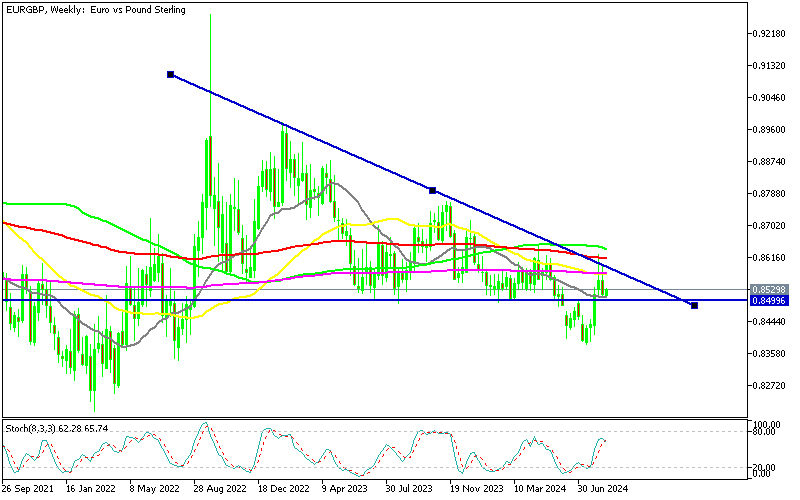Click the 0.87020 price level on axis
Image resolution: width=800 pixels, height=500 pixels.
(772, 226)
